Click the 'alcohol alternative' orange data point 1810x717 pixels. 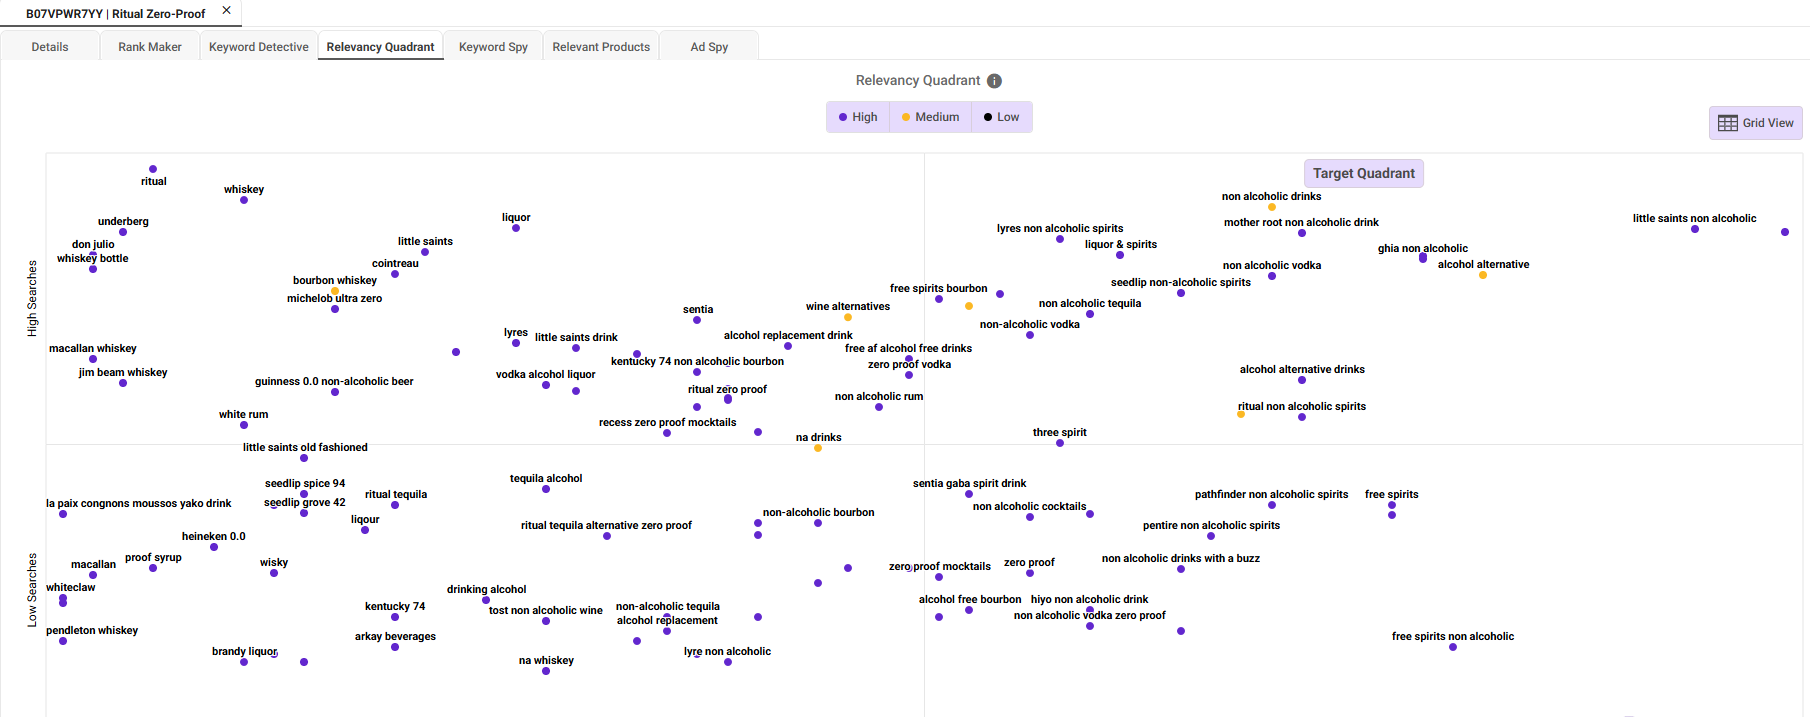tap(1483, 275)
